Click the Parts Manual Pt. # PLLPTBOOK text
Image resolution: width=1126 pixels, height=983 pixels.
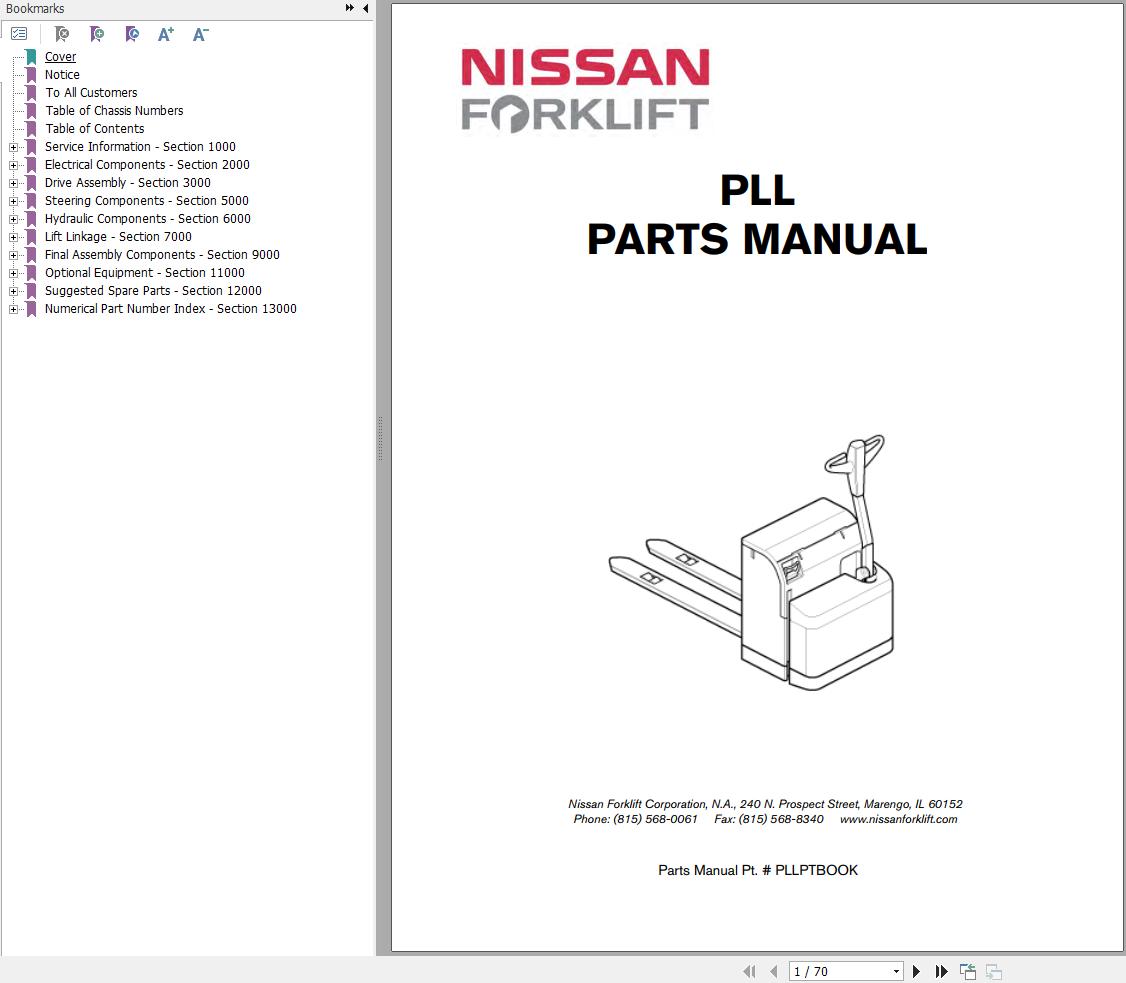click(758, 870)
